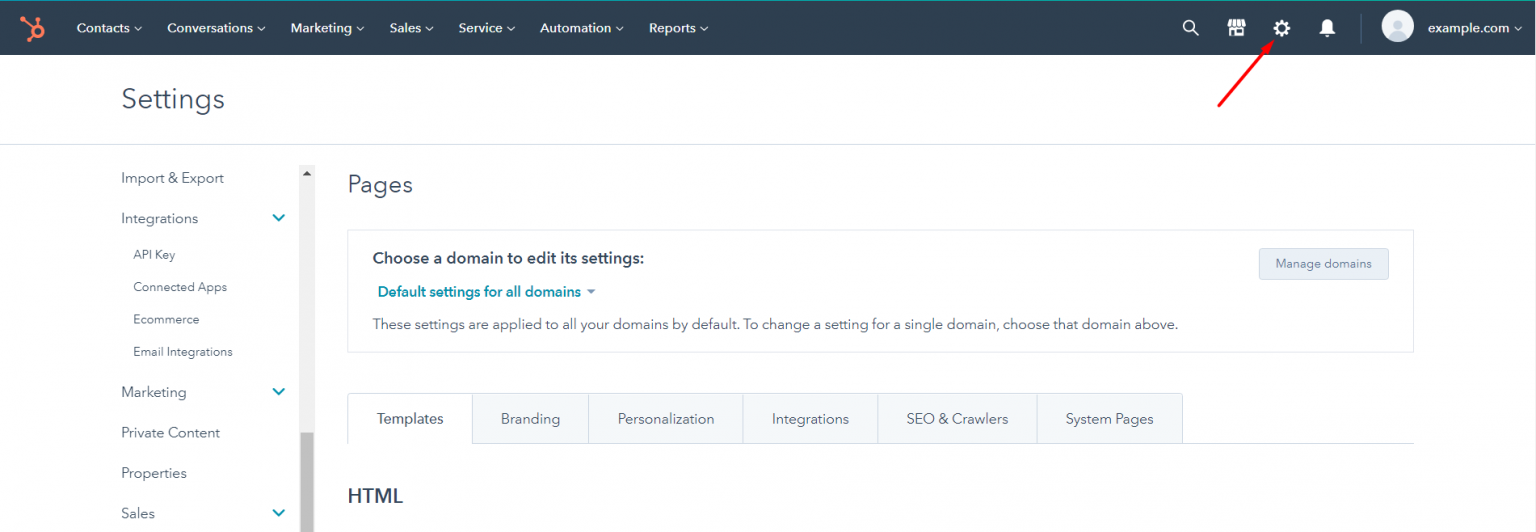Open the Marketplace storefront icon

click(1236, 28)
